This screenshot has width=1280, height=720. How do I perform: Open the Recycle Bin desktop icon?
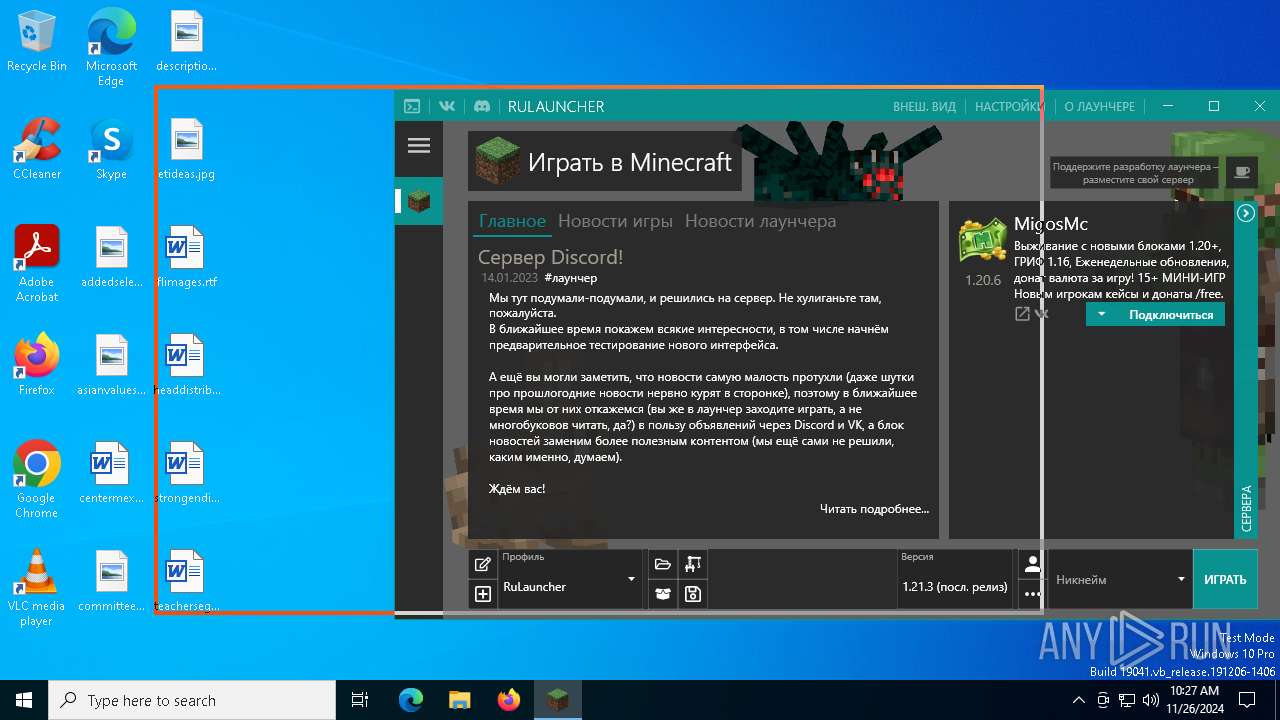point(37,42)
